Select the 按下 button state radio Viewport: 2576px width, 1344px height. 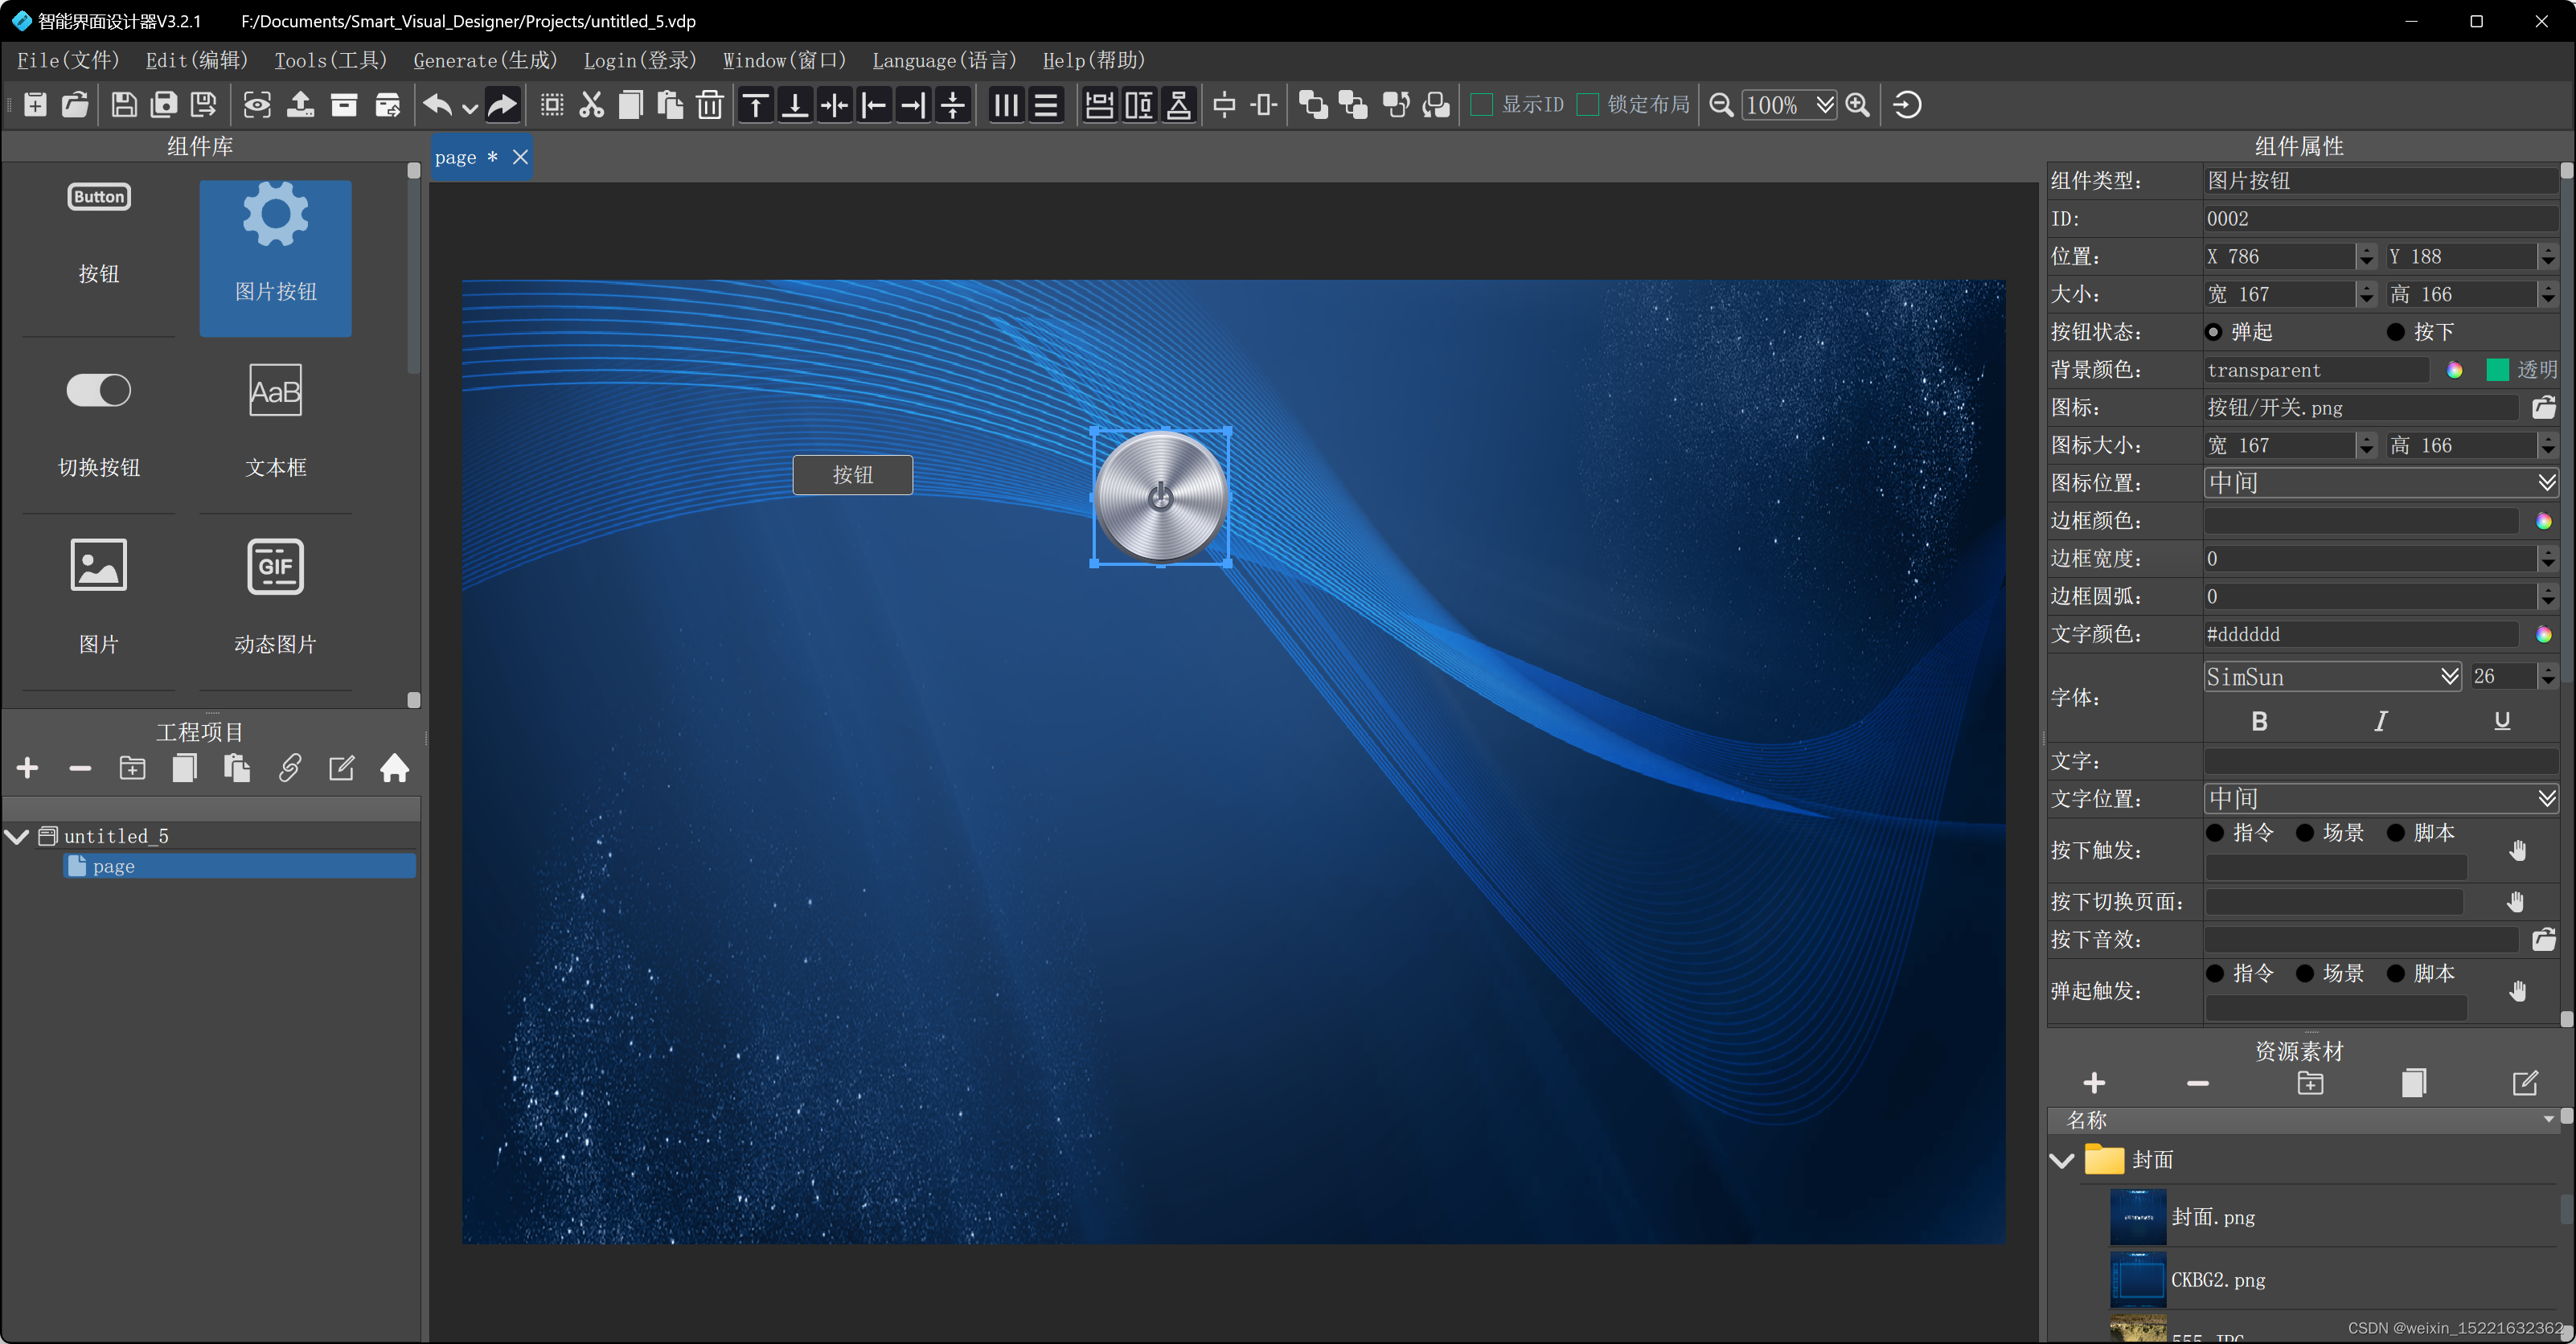(2396, 332)
